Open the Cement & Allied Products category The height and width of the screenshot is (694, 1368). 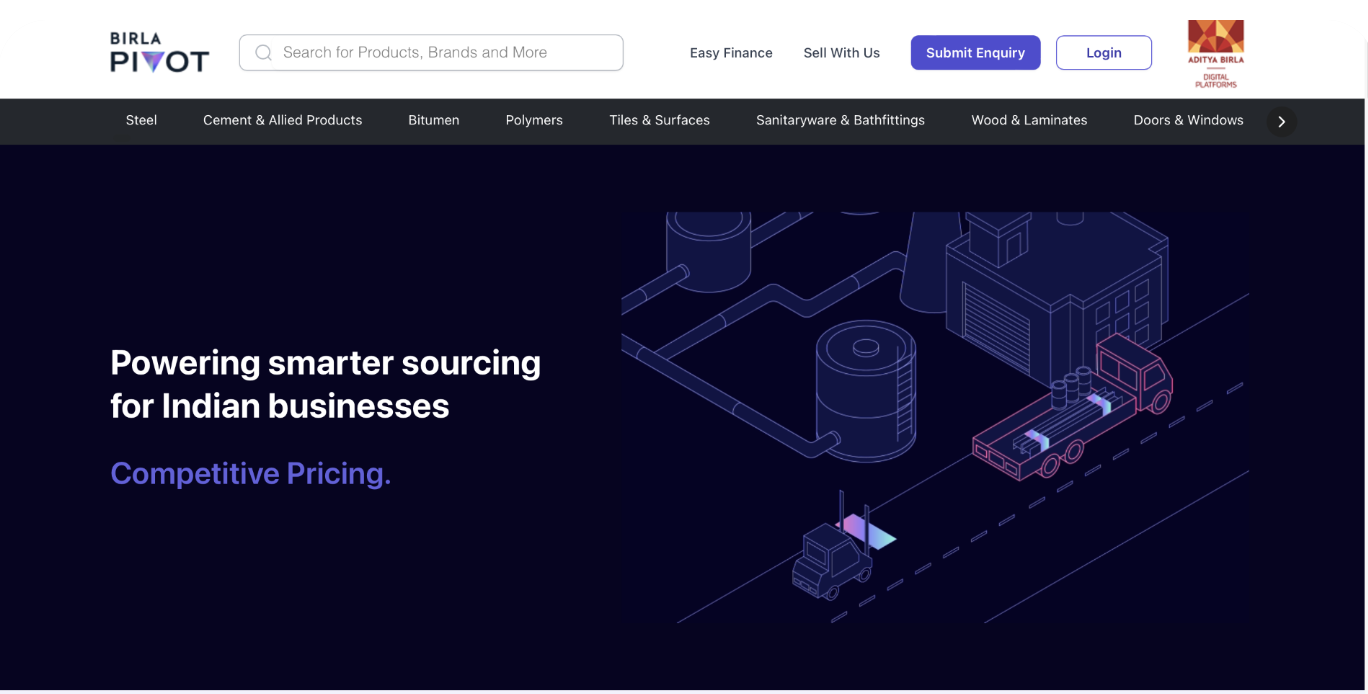(x=283, y=120)
